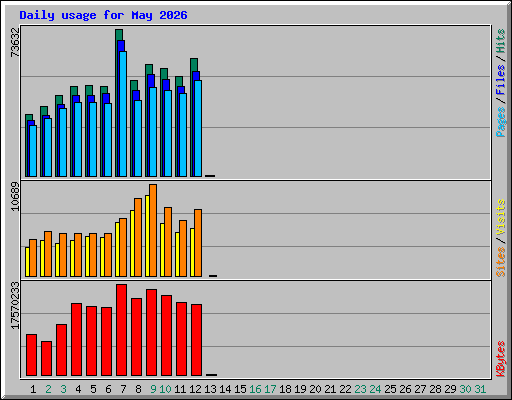Viewport: 512px width, 400px height.
Task: Click day label 28 on x-axis
Action: 435,389
